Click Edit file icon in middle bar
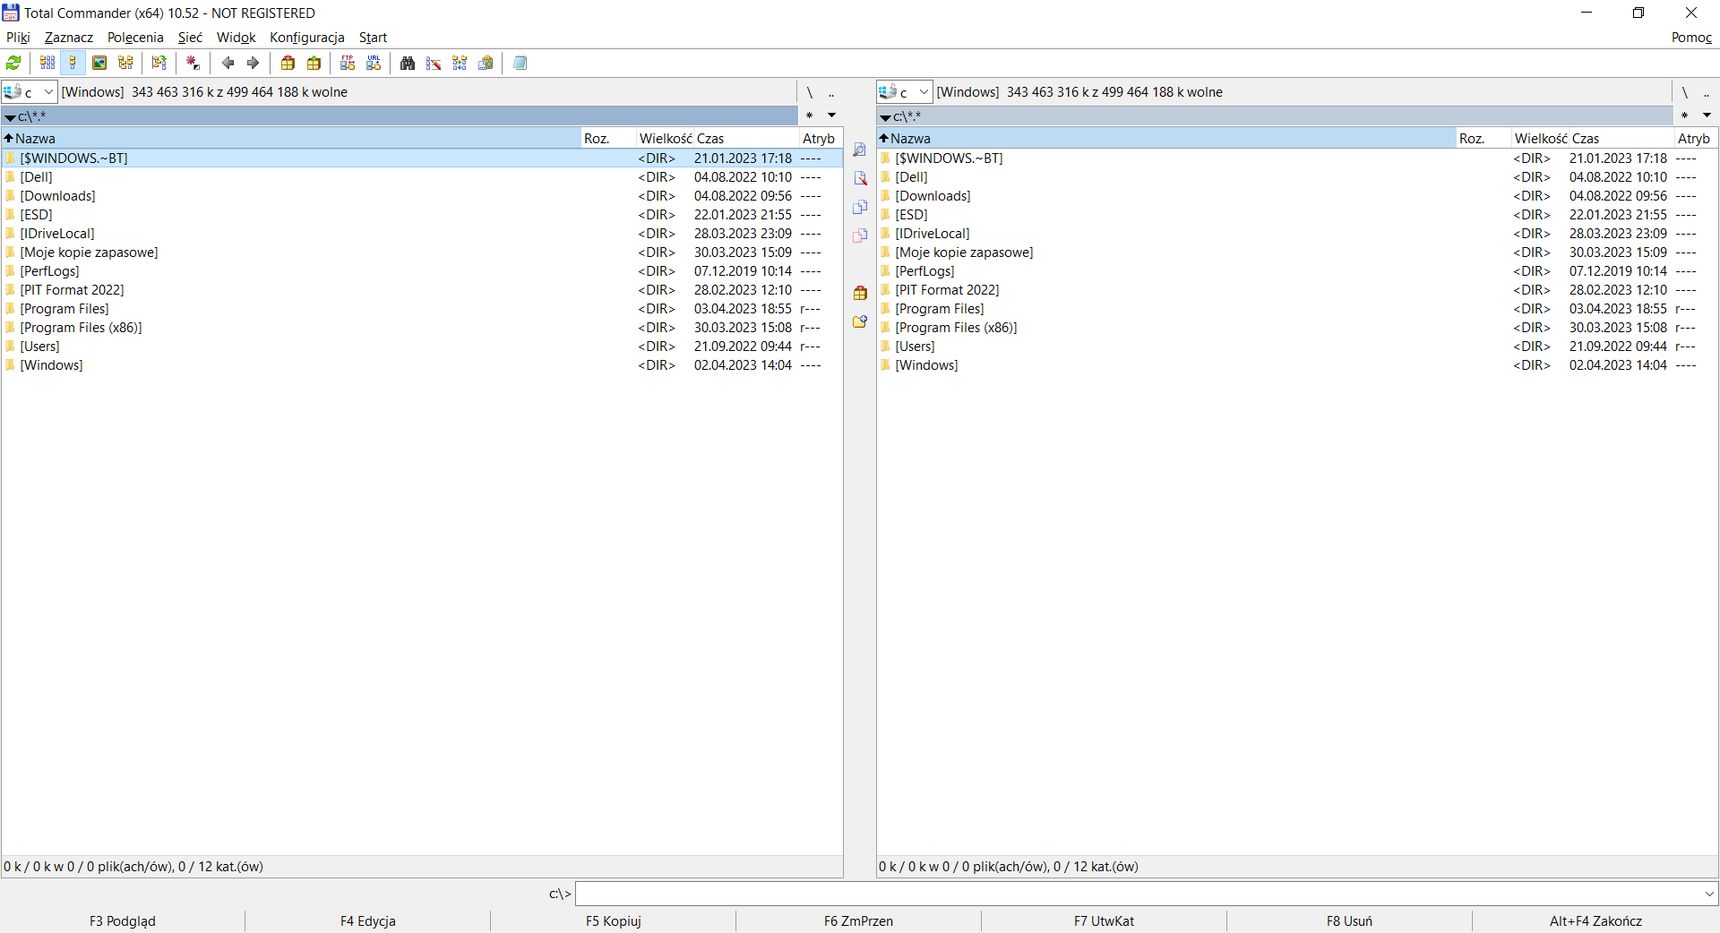This screenshot has width=1720, height=933. [860, 179]
